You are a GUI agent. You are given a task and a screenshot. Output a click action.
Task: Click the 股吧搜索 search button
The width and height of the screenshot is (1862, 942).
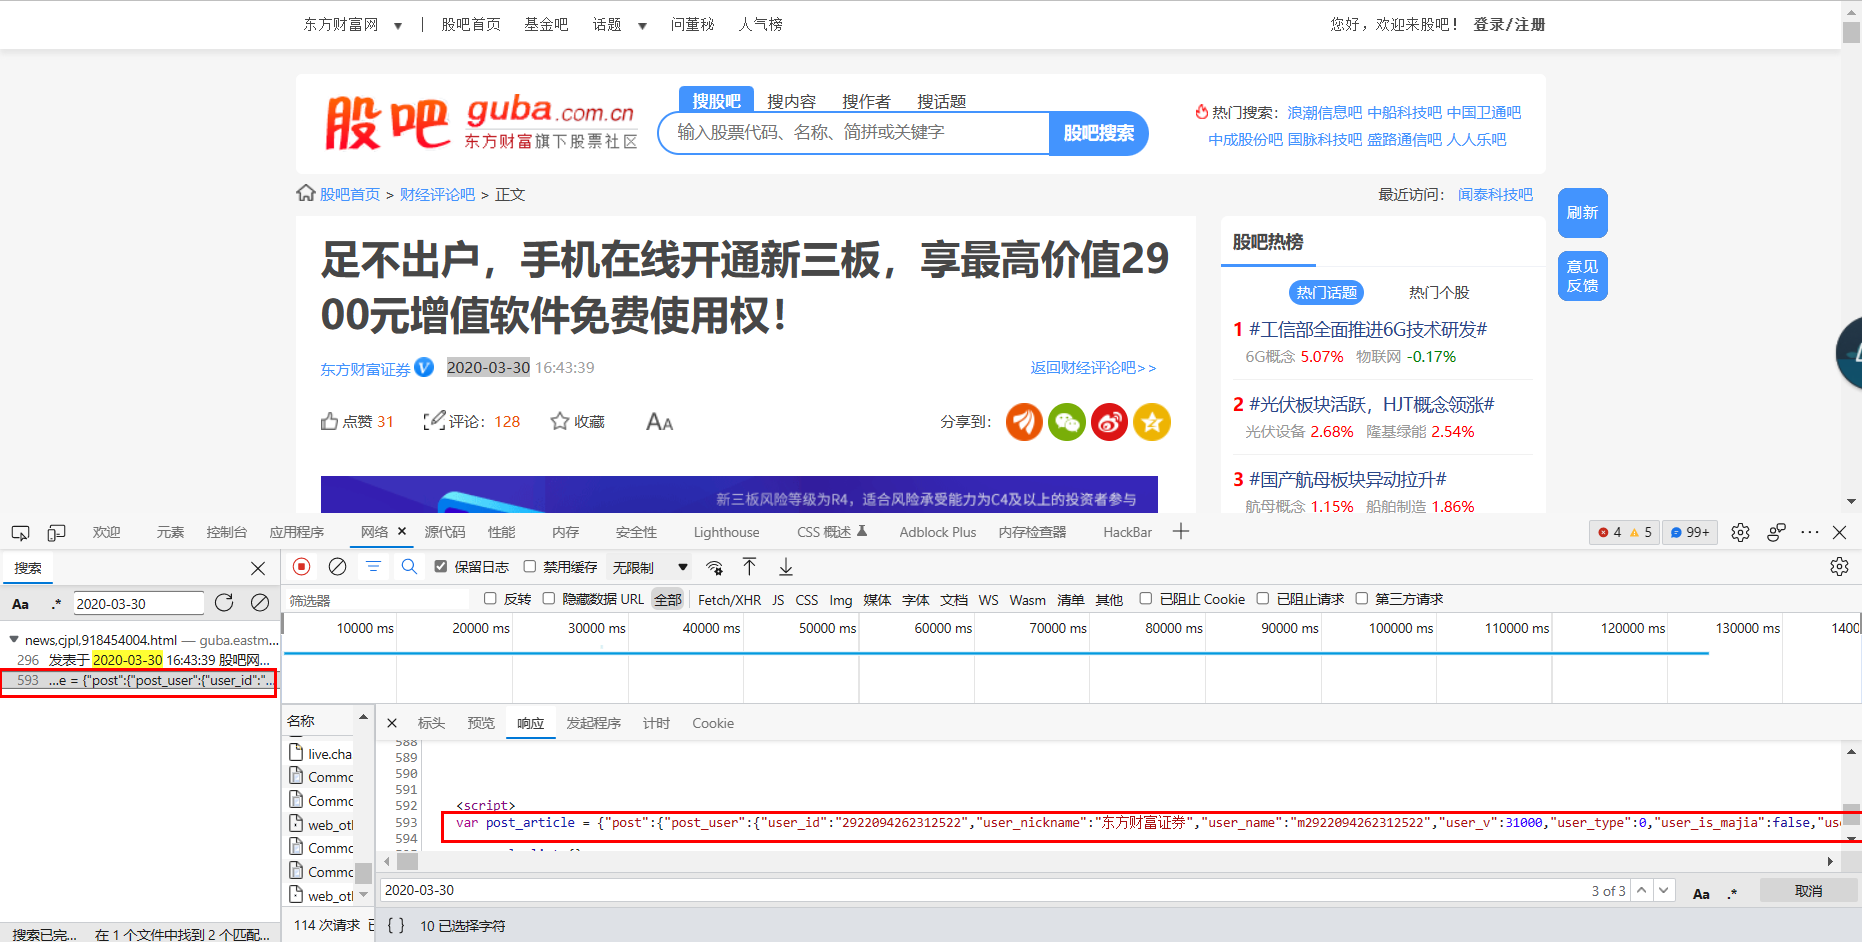click(1098, 133)
